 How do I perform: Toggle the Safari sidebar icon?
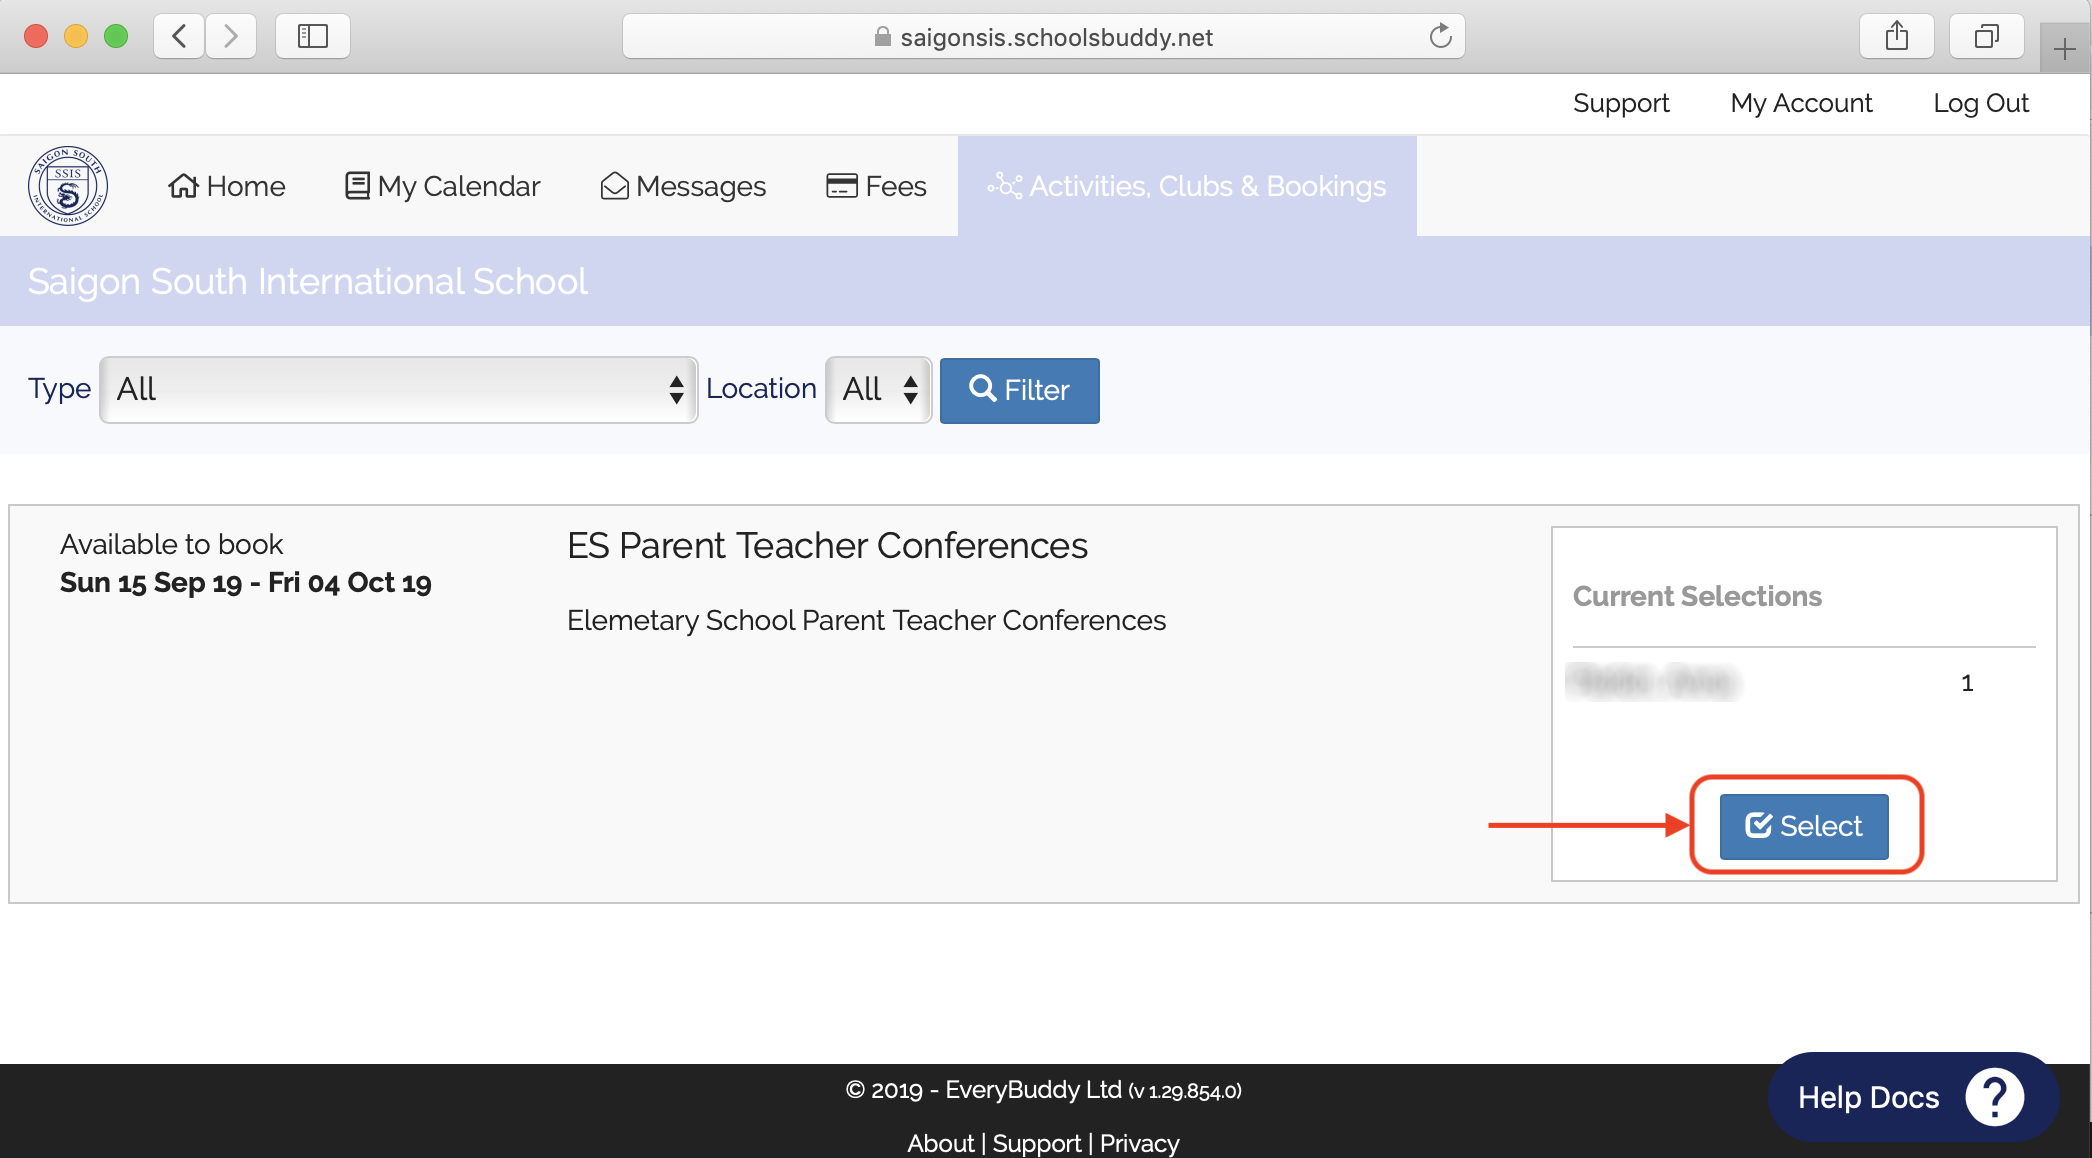click(313, 37)
